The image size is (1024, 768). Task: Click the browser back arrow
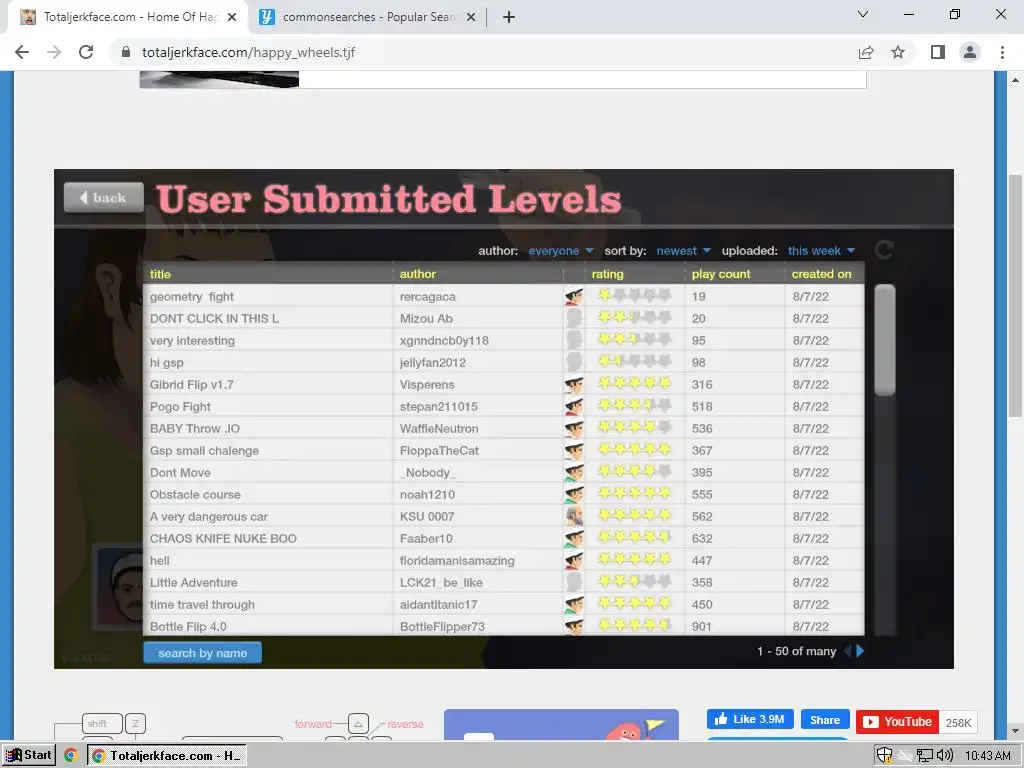pyautogui.click(x=22, y=52)
